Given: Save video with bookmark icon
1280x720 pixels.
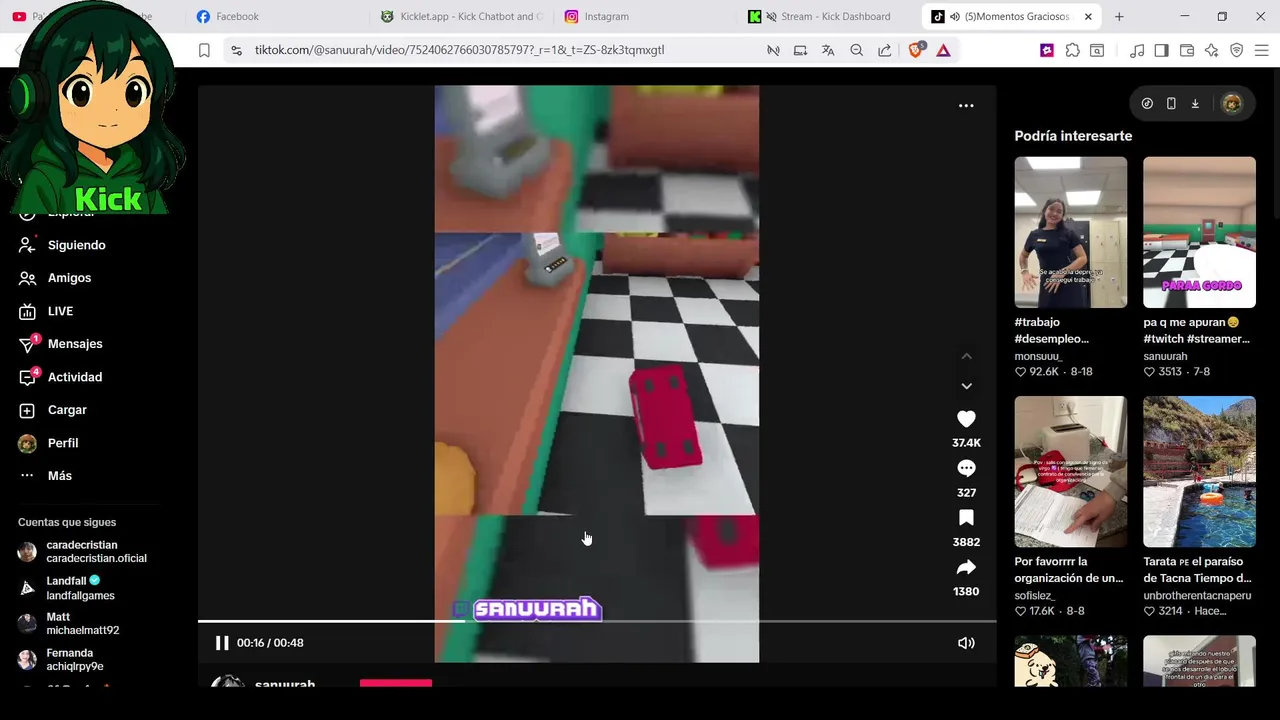Looking at the screenshot, I should click(966, 517).
